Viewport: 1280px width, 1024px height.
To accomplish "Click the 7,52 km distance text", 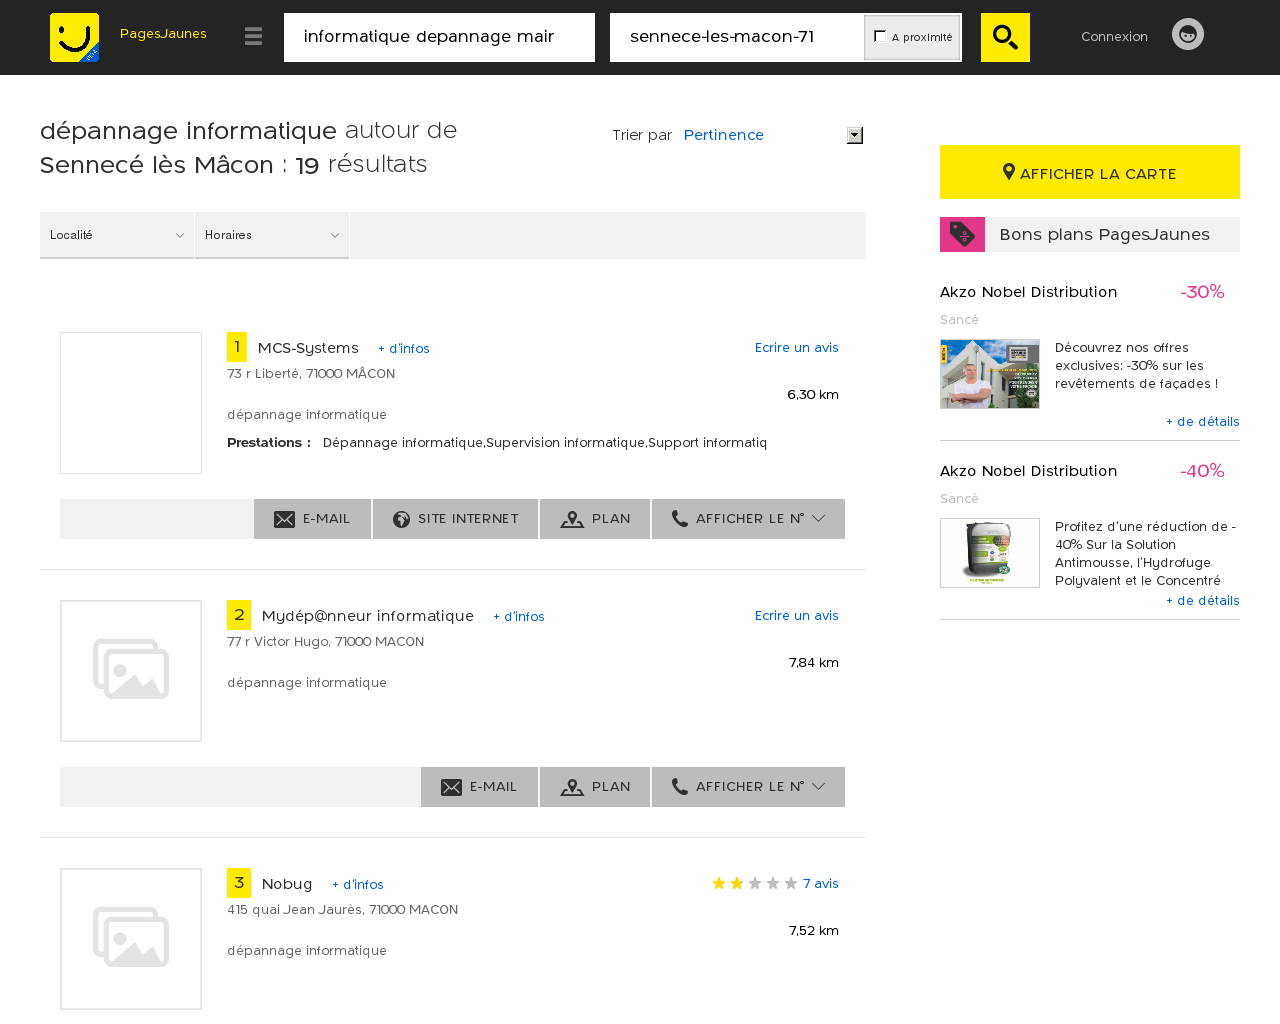I will tap(813, 931).
